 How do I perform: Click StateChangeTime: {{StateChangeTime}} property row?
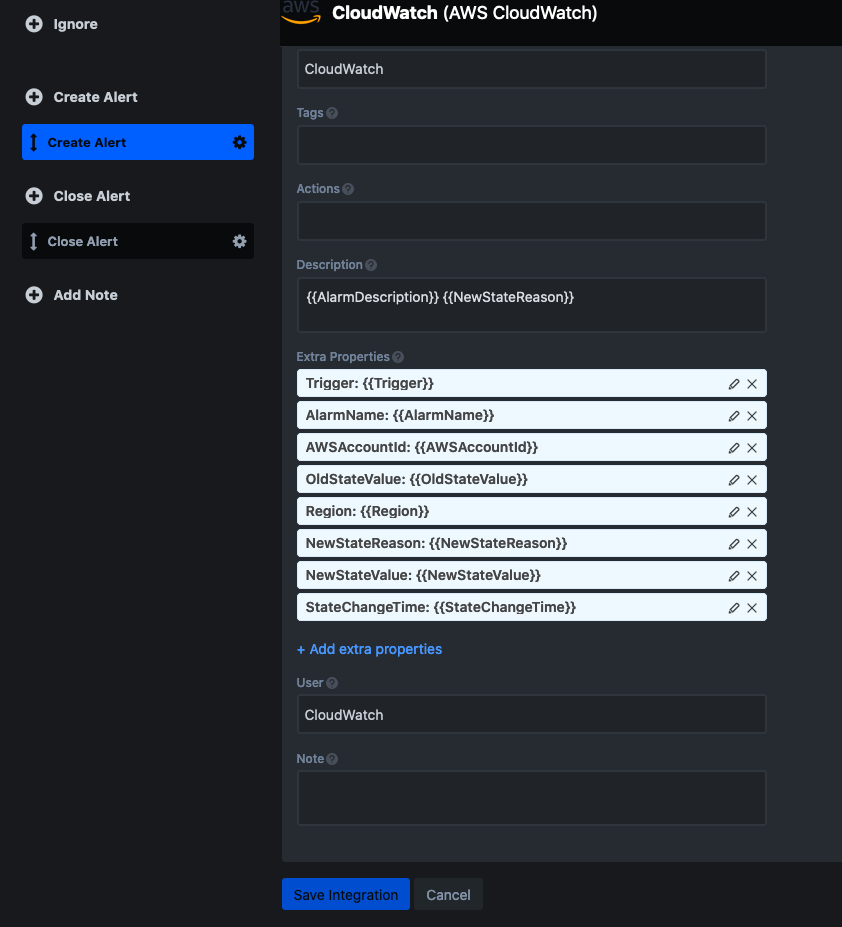click(532, 607)
